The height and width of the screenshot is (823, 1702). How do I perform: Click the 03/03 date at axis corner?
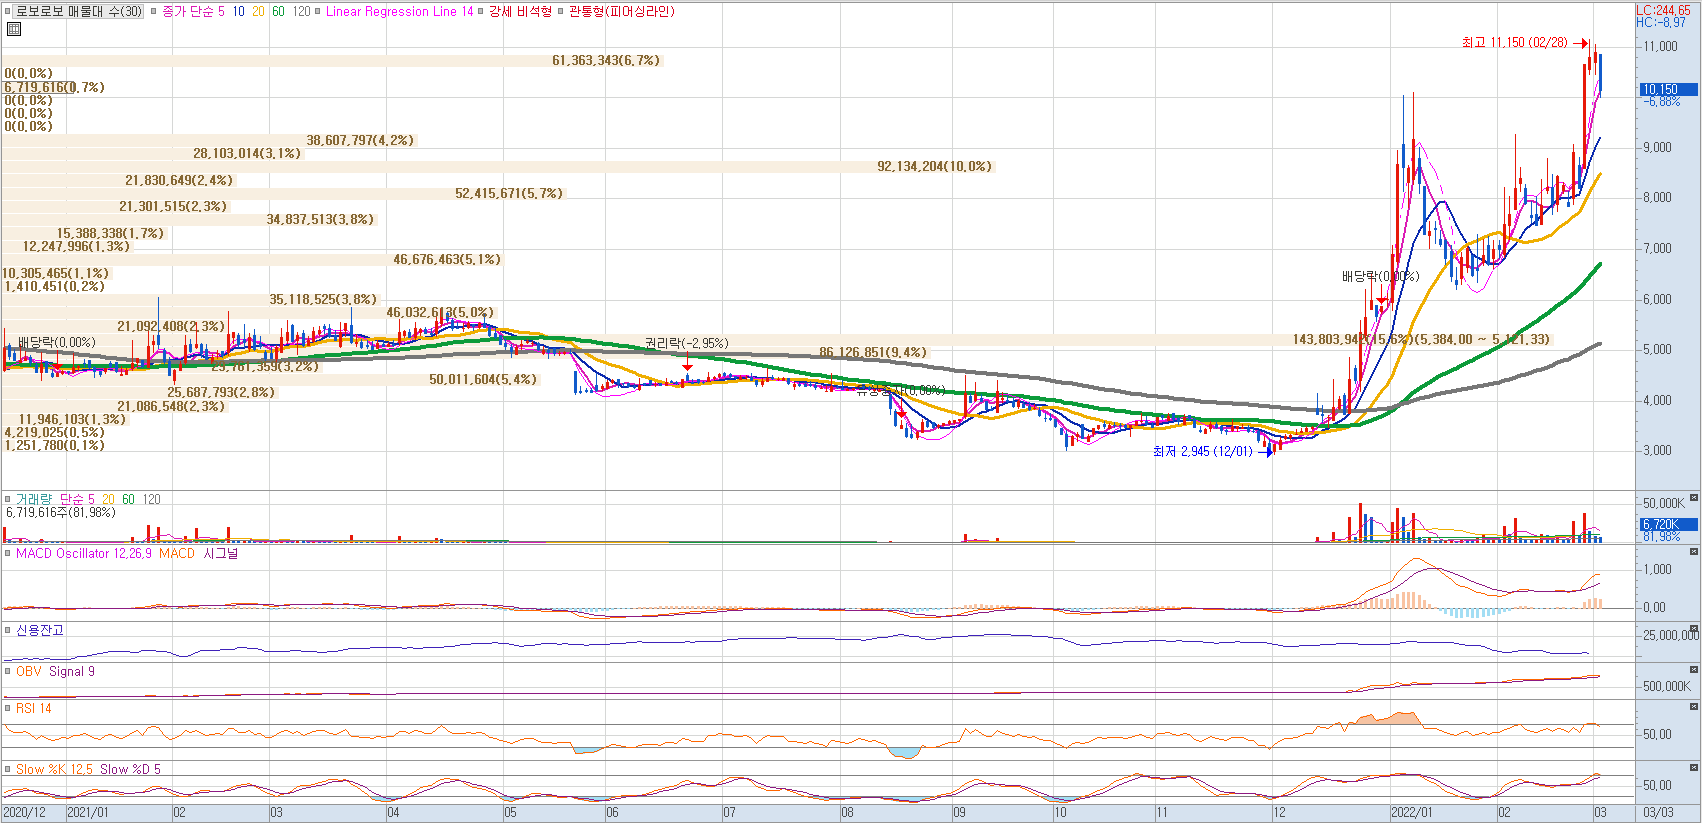(1659, 813)
